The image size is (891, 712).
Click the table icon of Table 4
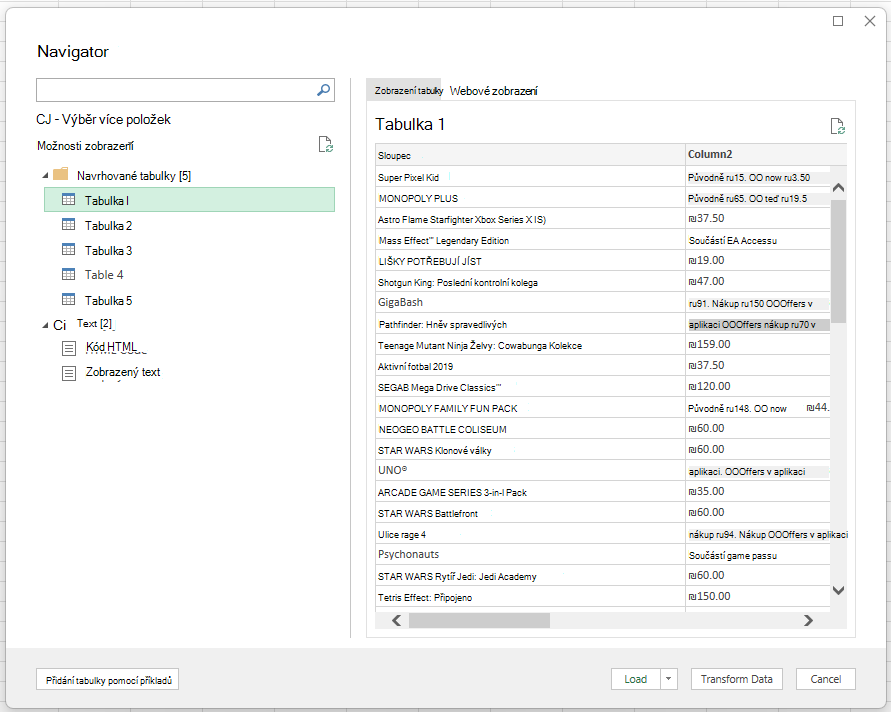(x=68, y=274)
